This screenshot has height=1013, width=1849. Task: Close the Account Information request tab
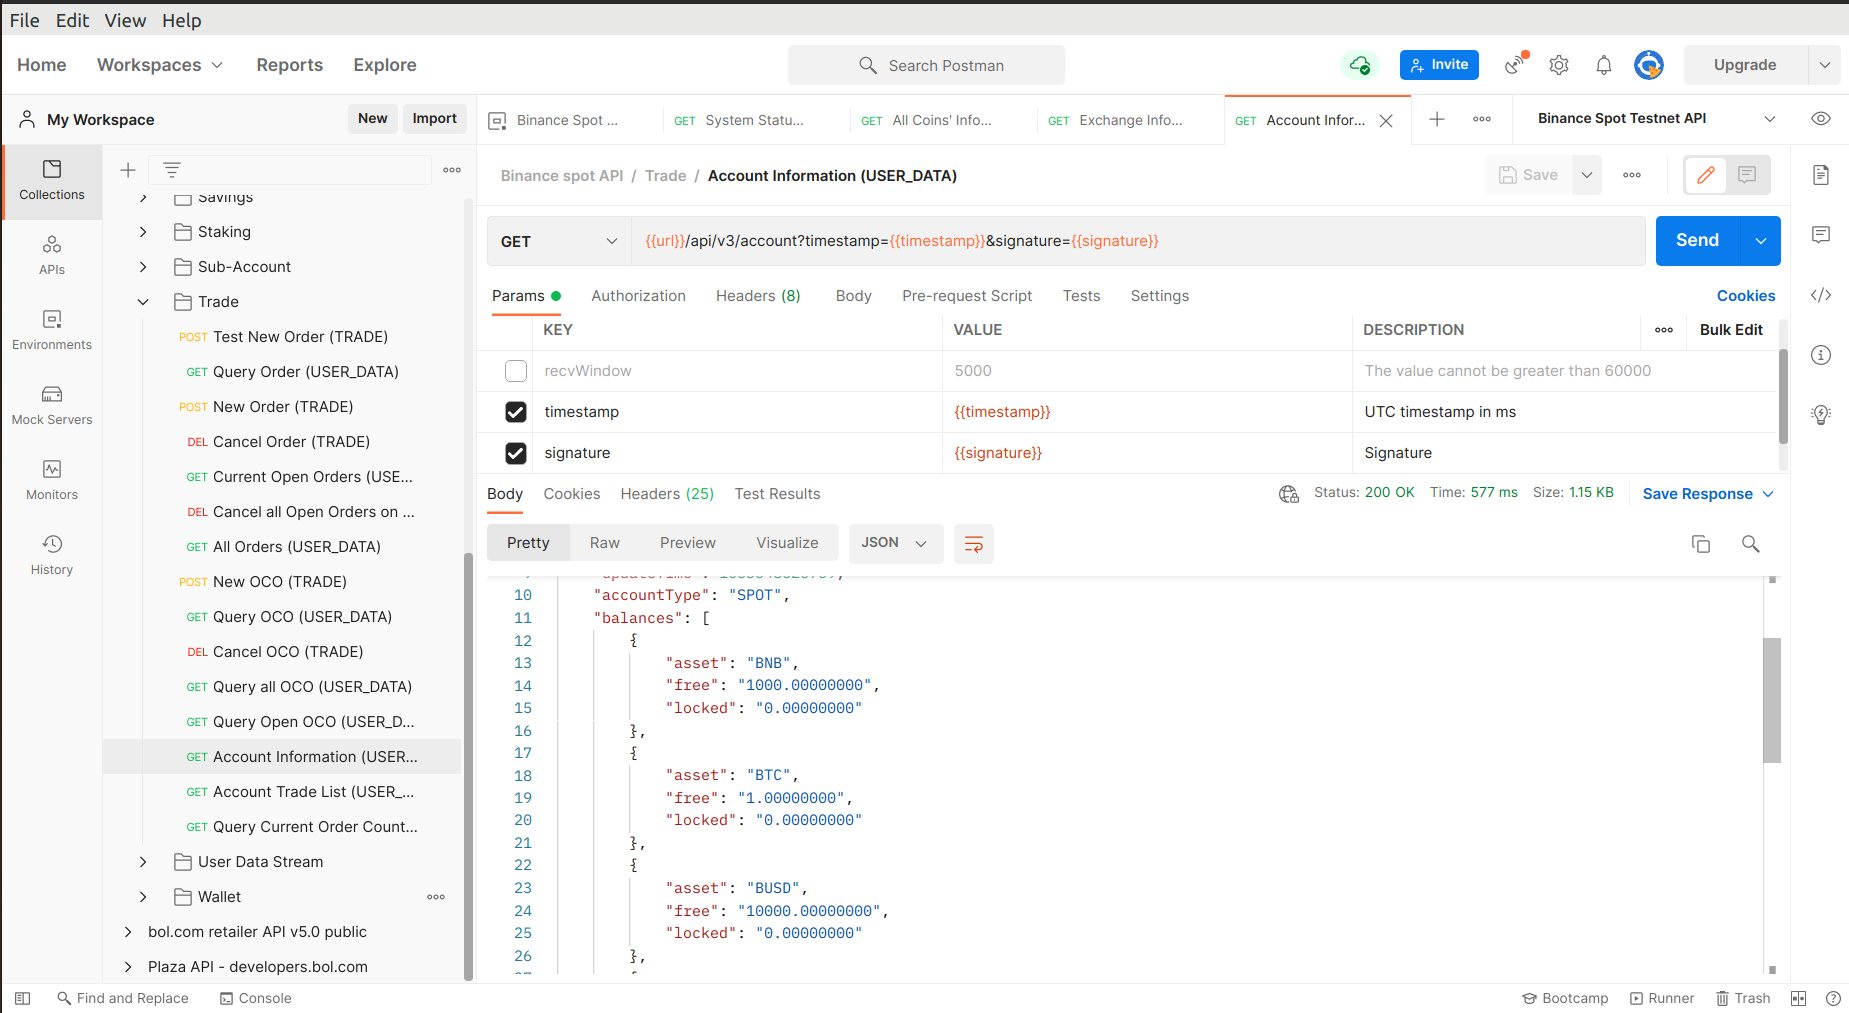[x=1386, y=121]
